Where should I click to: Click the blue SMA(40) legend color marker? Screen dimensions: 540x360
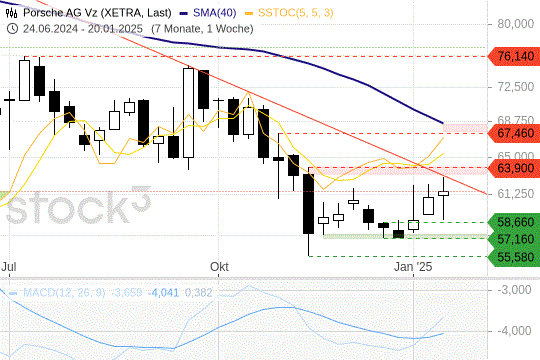point(184,14)
